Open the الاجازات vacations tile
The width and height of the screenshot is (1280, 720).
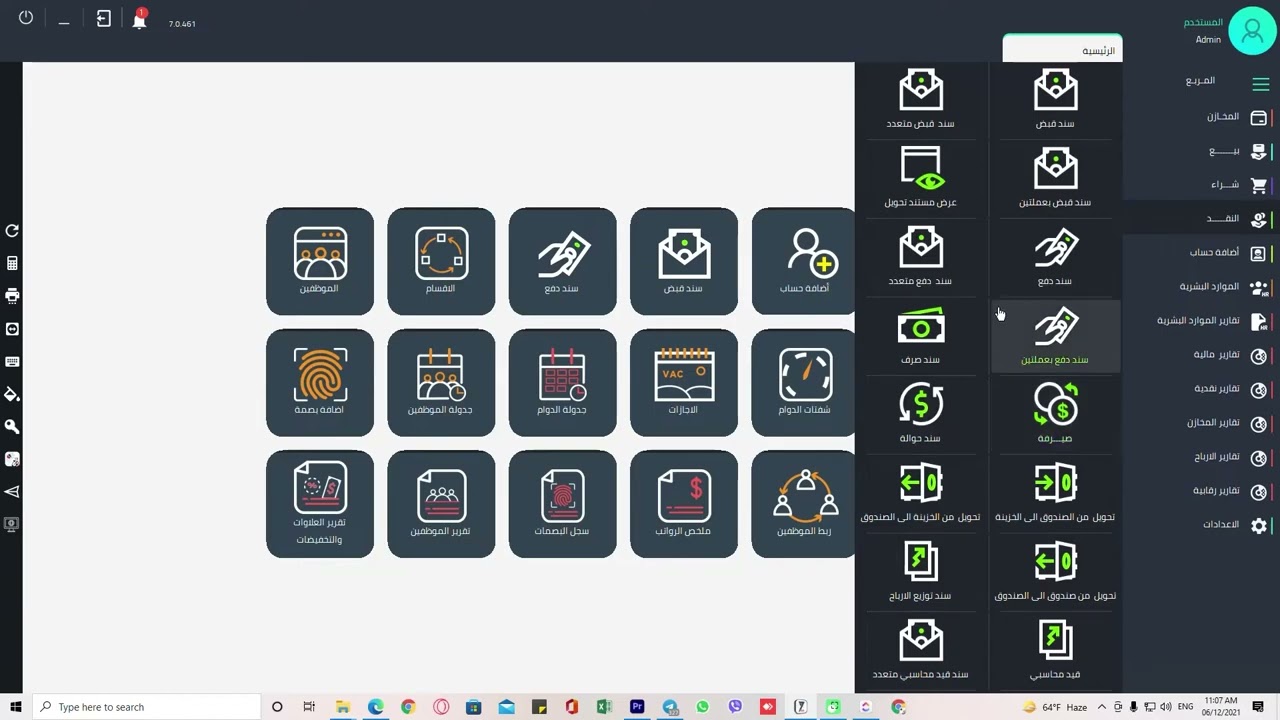tap(684, 382)
